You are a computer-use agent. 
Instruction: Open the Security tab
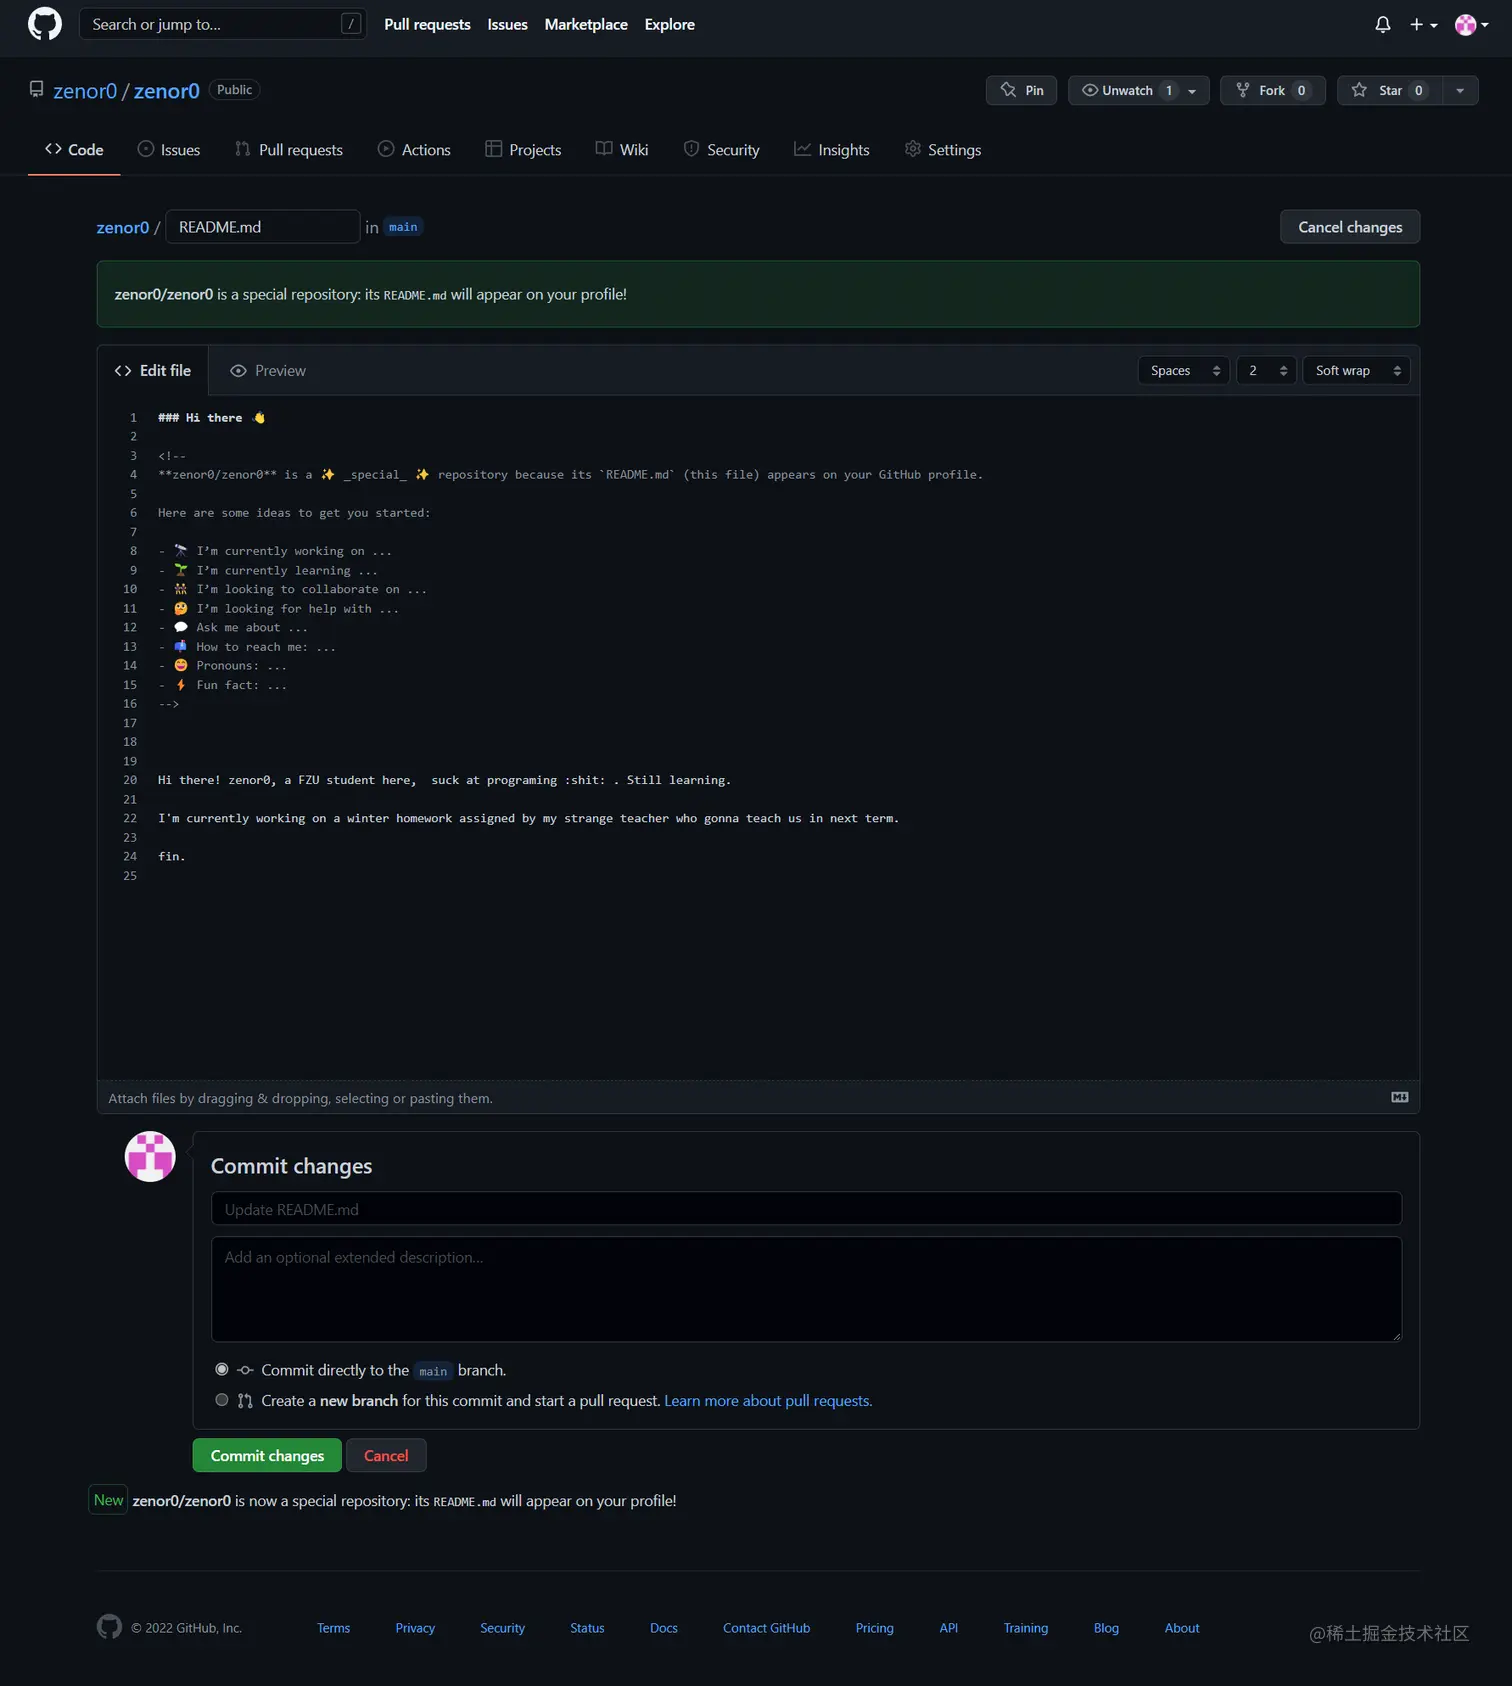721,149
